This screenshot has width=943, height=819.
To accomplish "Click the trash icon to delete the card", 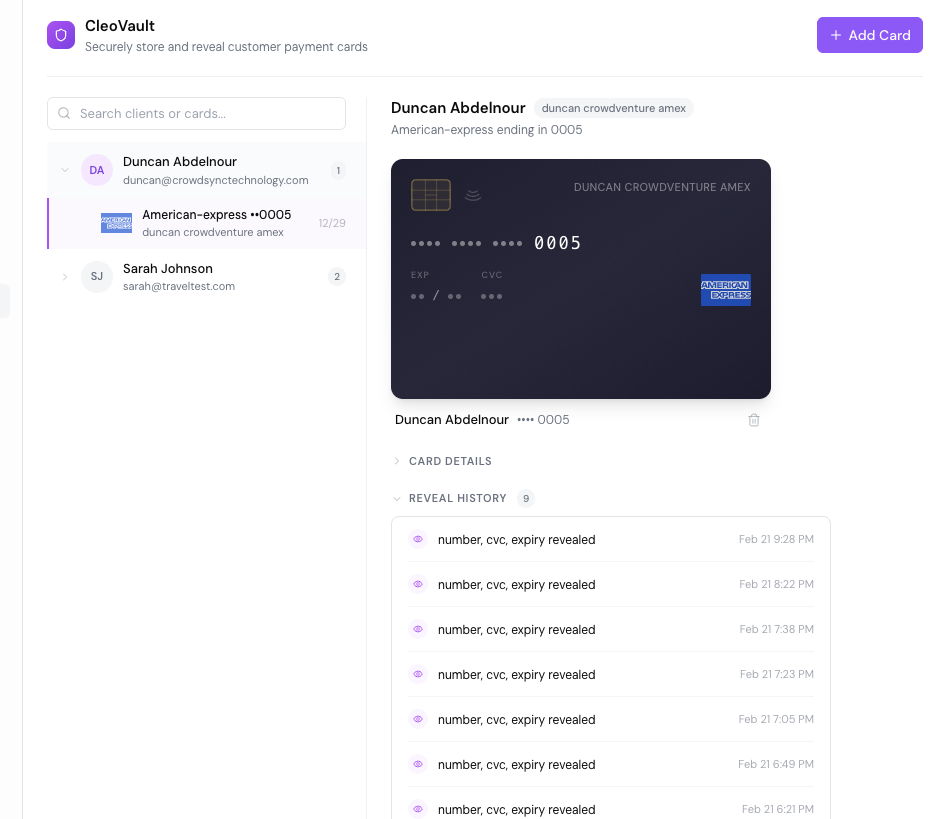I will click(x=754, y=420).
